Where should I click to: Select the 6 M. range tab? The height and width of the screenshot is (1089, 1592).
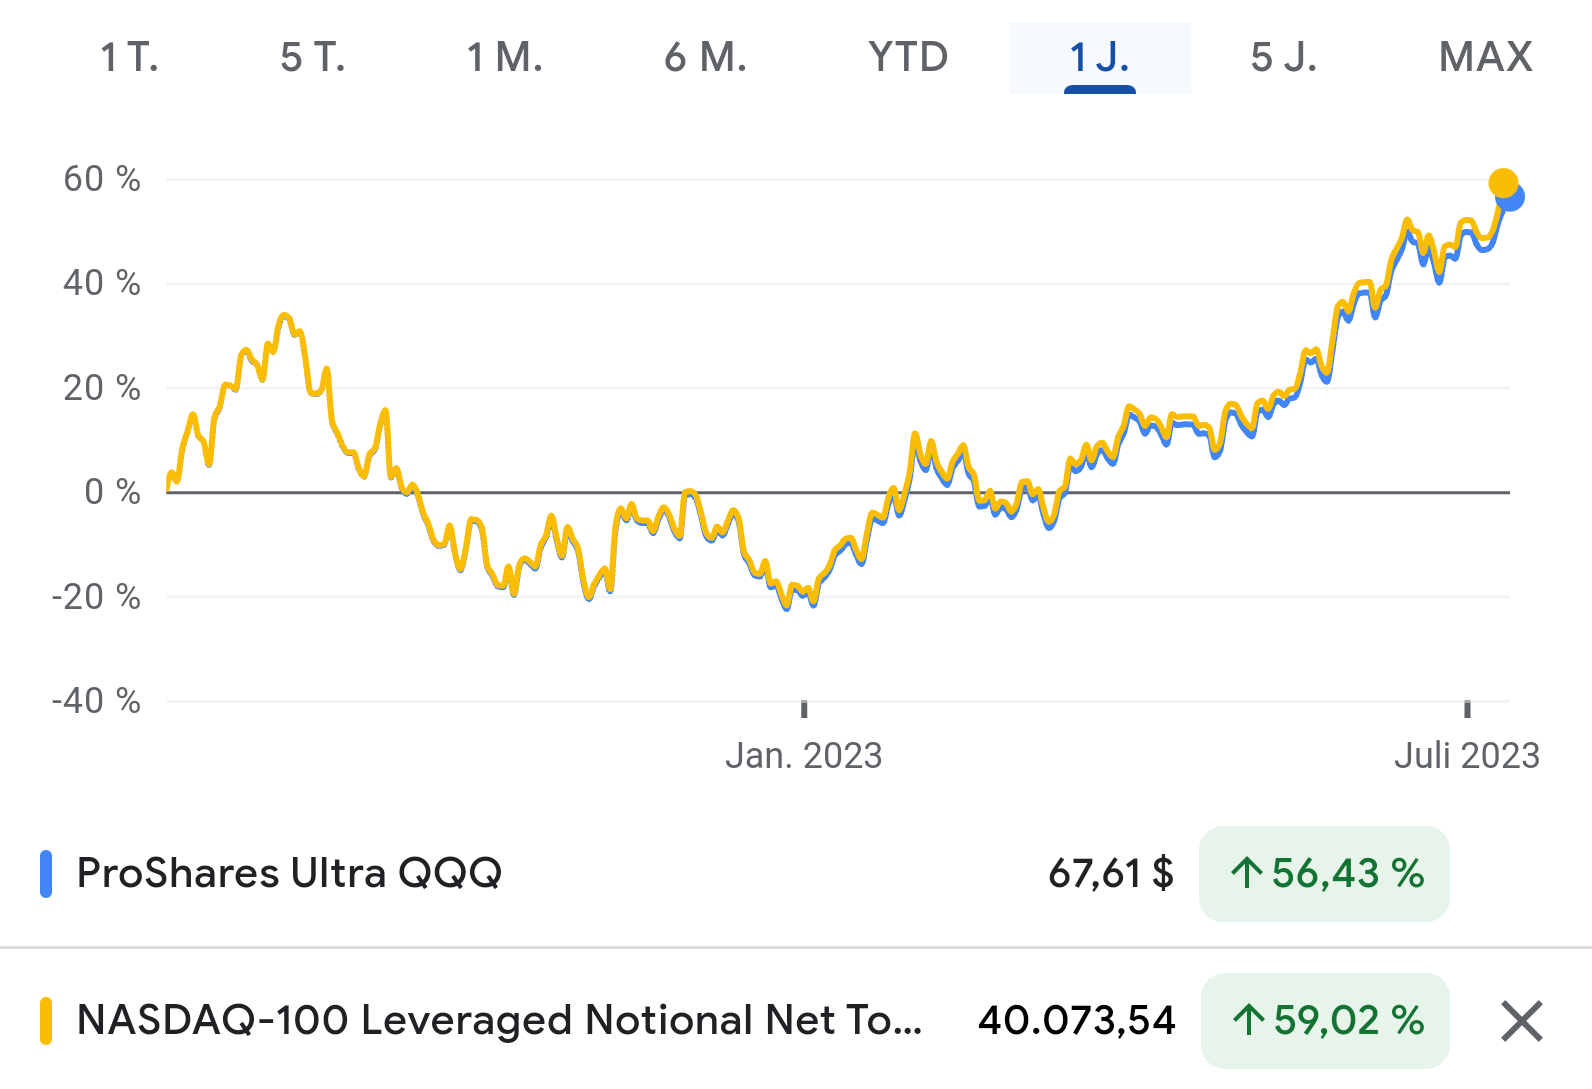coord(706,58)
